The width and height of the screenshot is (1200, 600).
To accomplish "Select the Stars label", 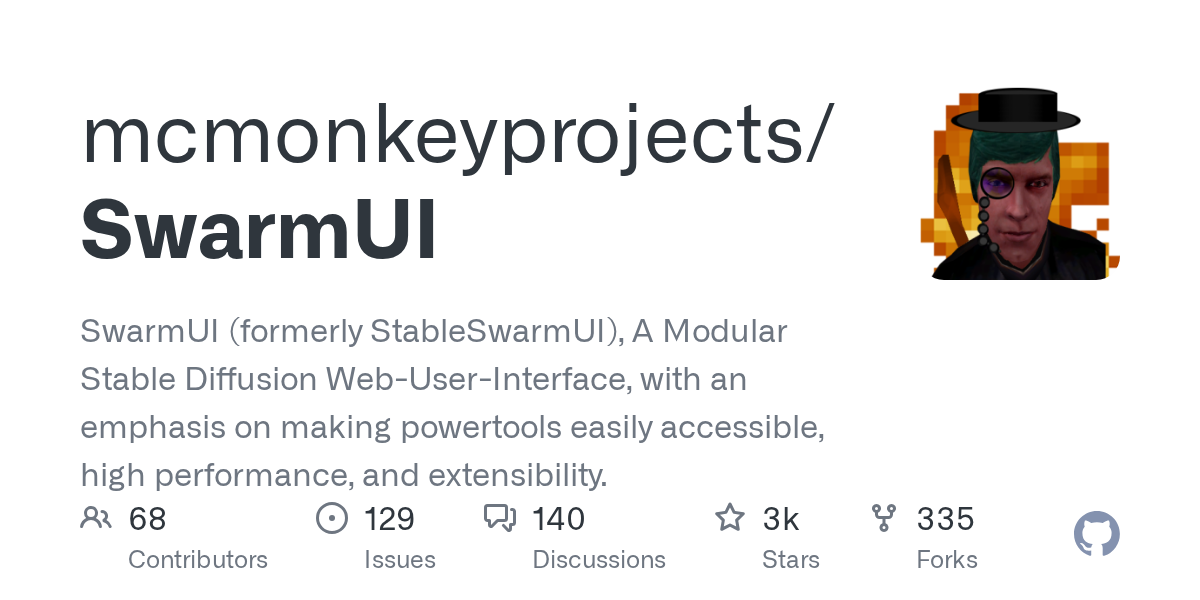I will 790,559.
